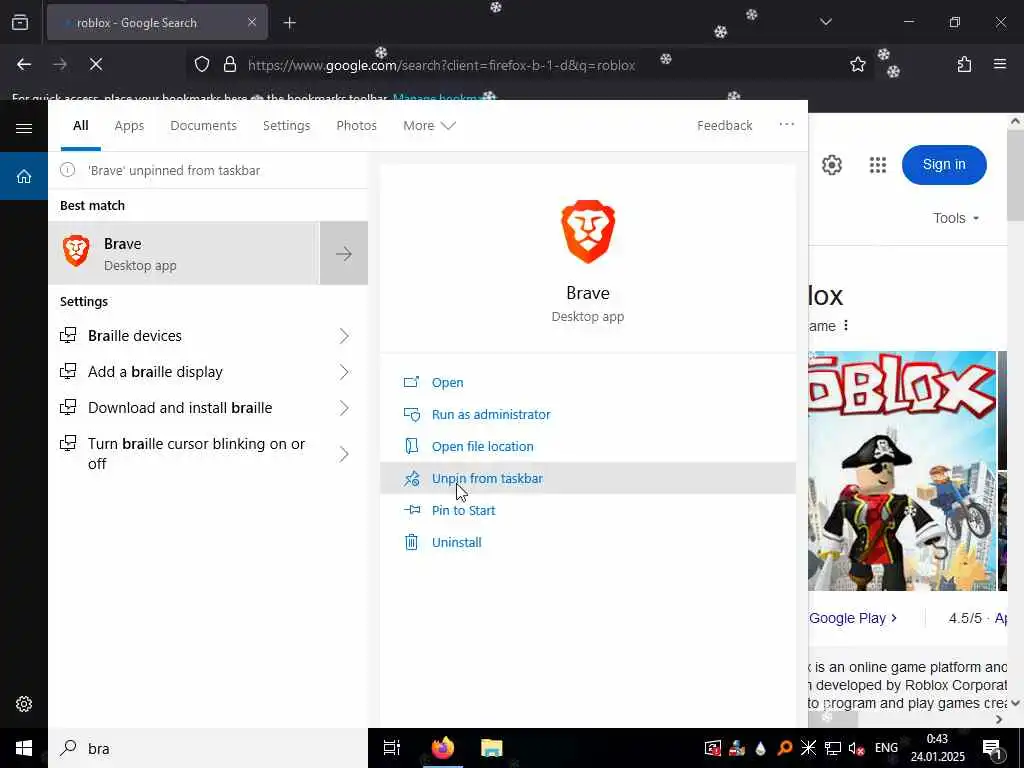Click the muted volume tray icon
The image size is (1024, 768).
click(x=857, y=748)
